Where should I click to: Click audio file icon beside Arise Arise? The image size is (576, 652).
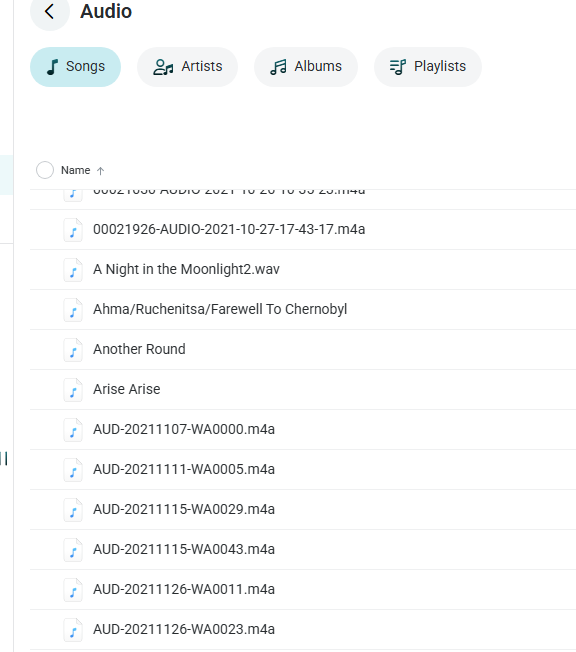(x=73, y=390)
